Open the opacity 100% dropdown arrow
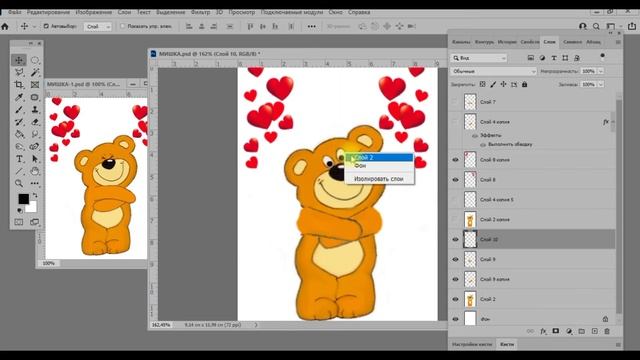 point(601,71)
